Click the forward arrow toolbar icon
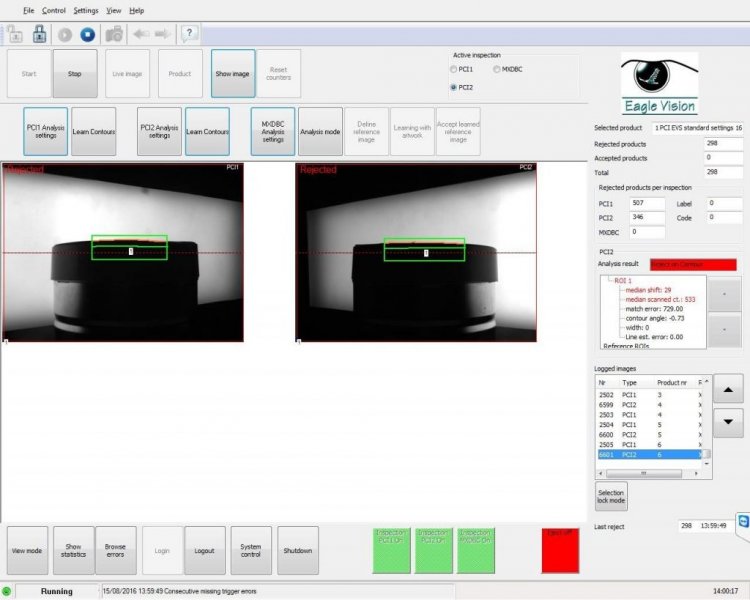This screenshot has width=750, height=600. coord(163,34)
